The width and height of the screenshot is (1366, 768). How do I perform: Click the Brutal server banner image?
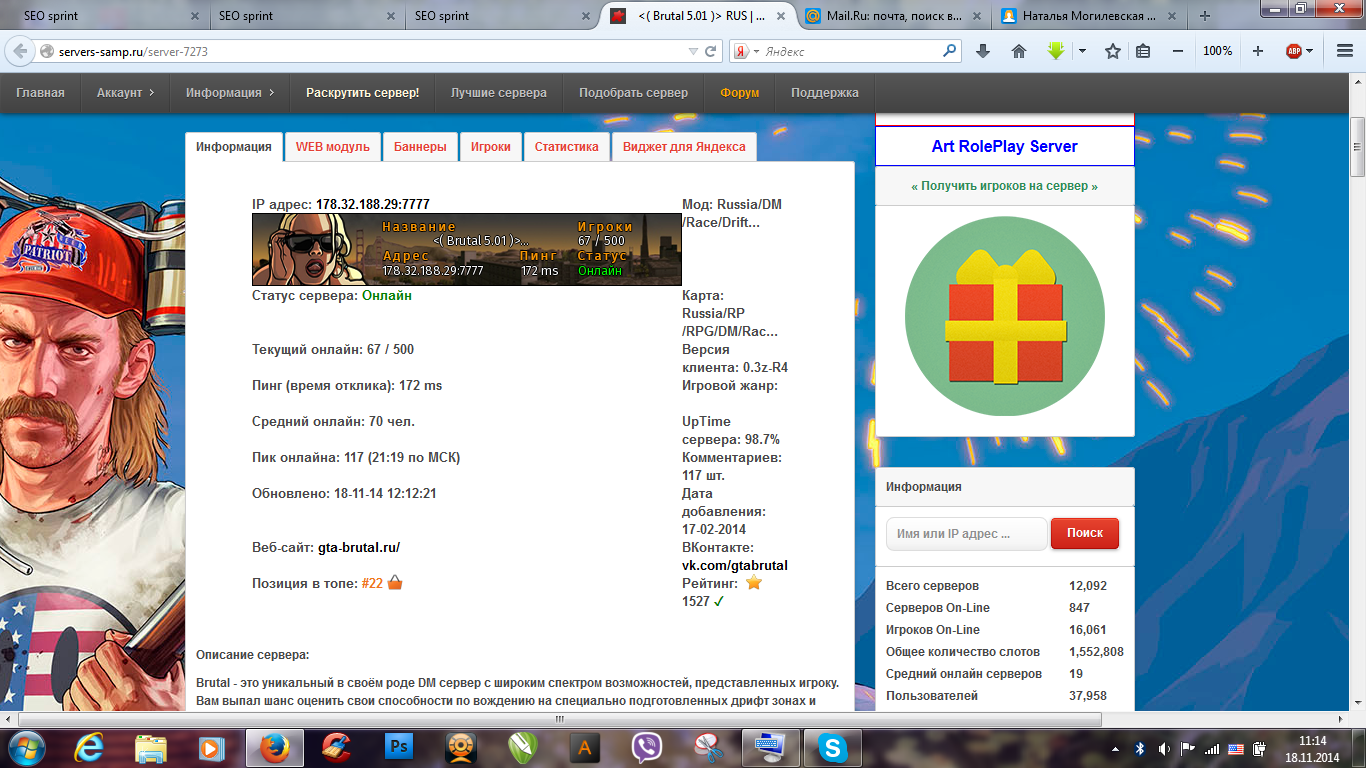pos(466,249)
